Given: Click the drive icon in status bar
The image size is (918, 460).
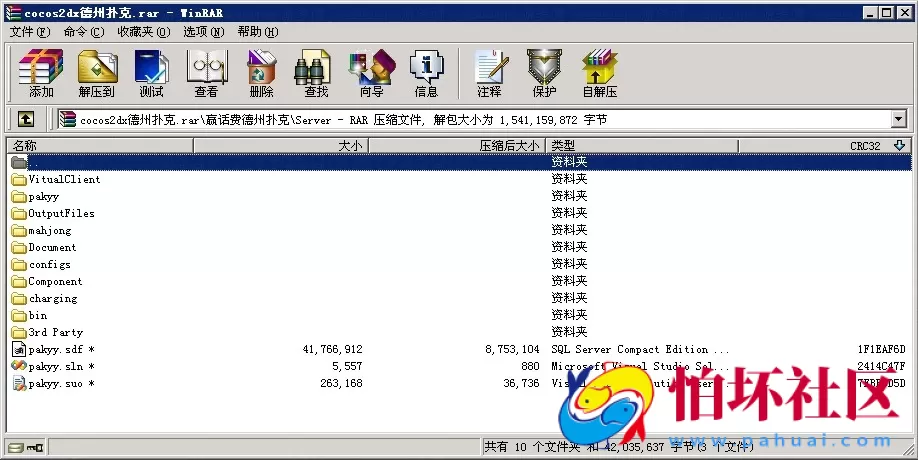Looking at the screenshot, I should (16, 448).
